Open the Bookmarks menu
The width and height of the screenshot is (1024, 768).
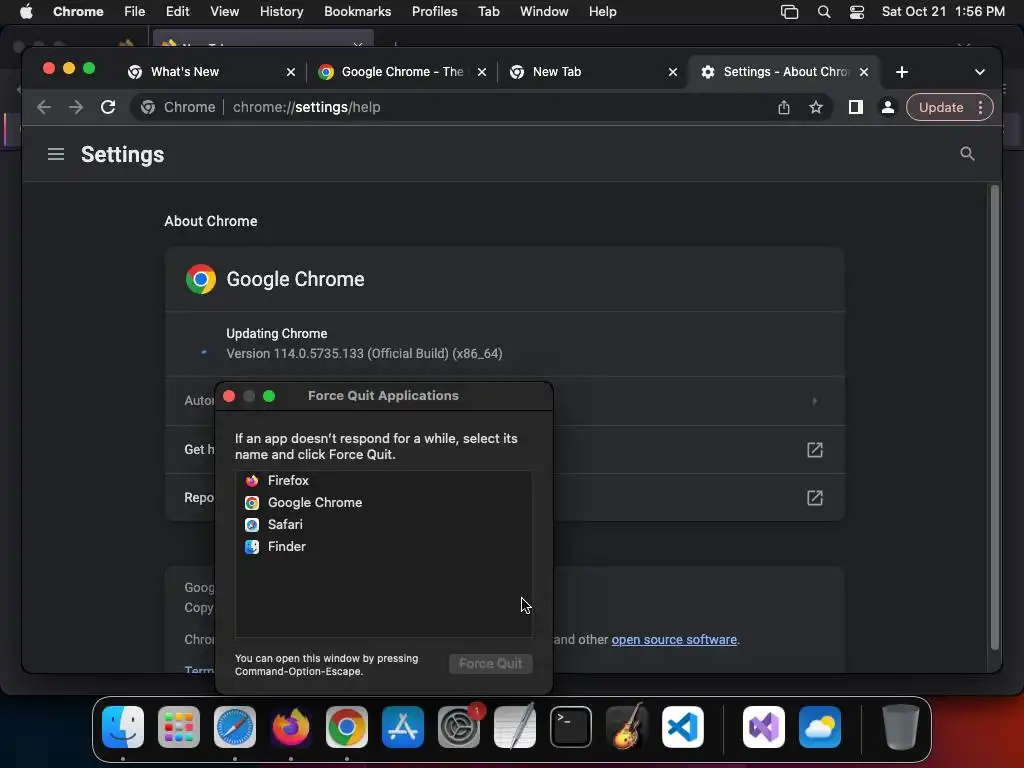(357, 12)
